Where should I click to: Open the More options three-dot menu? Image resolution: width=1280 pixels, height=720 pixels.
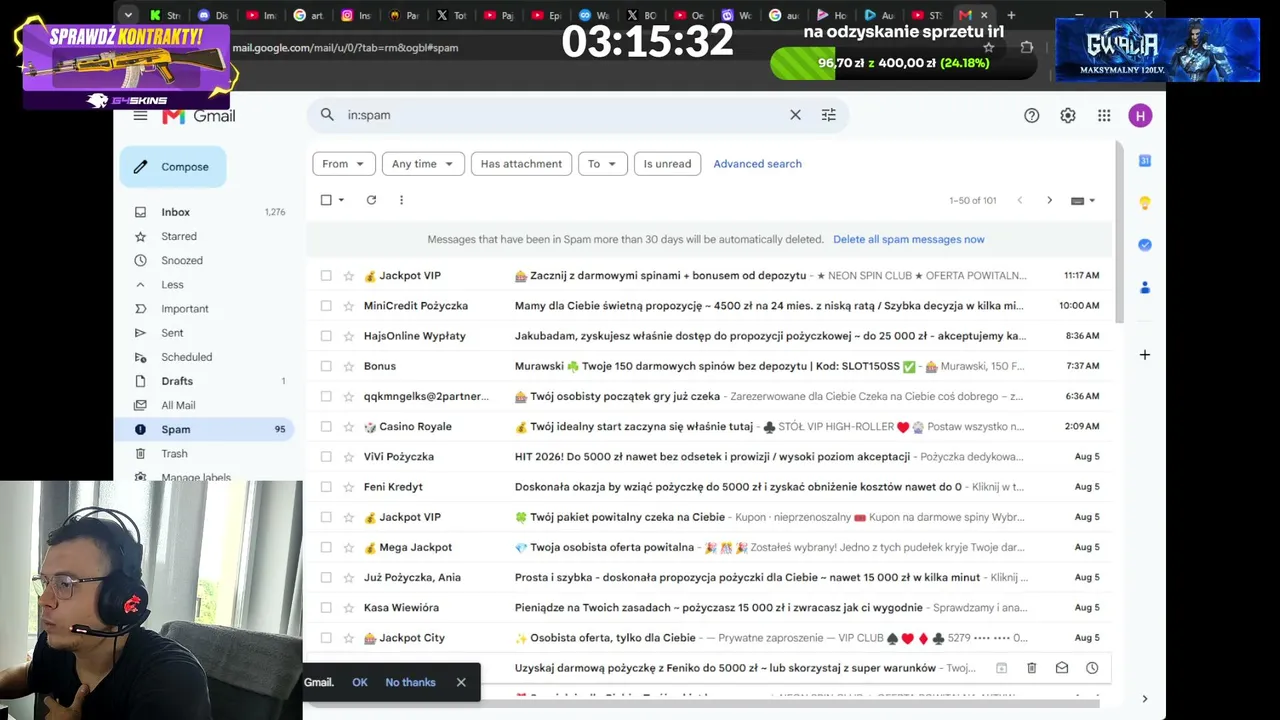tap(401, 200)
